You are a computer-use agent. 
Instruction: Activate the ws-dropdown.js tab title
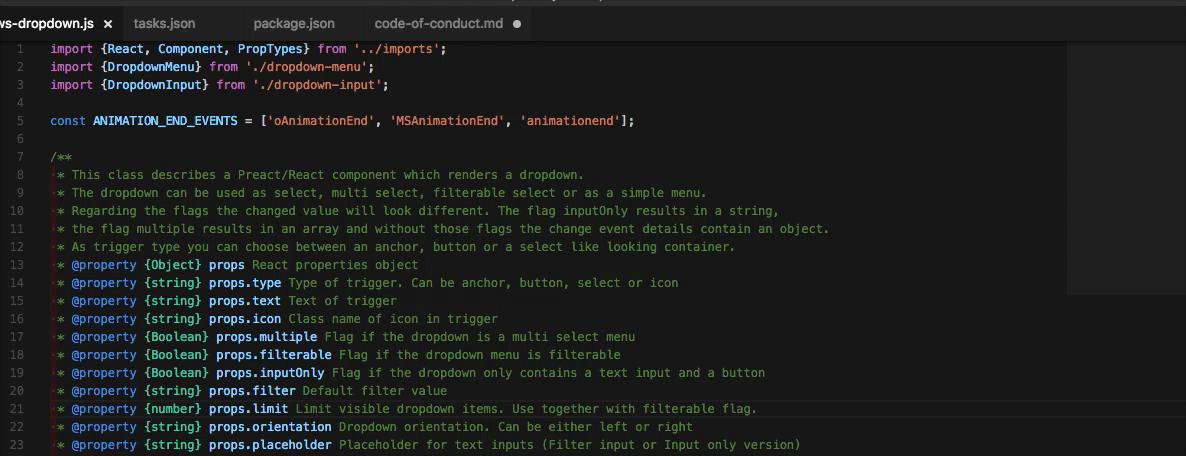(x=47, y=23)
